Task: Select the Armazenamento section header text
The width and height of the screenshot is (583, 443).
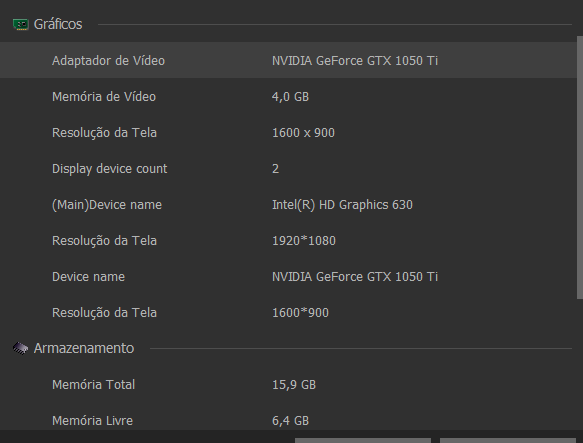Action: tap(84, 349)
